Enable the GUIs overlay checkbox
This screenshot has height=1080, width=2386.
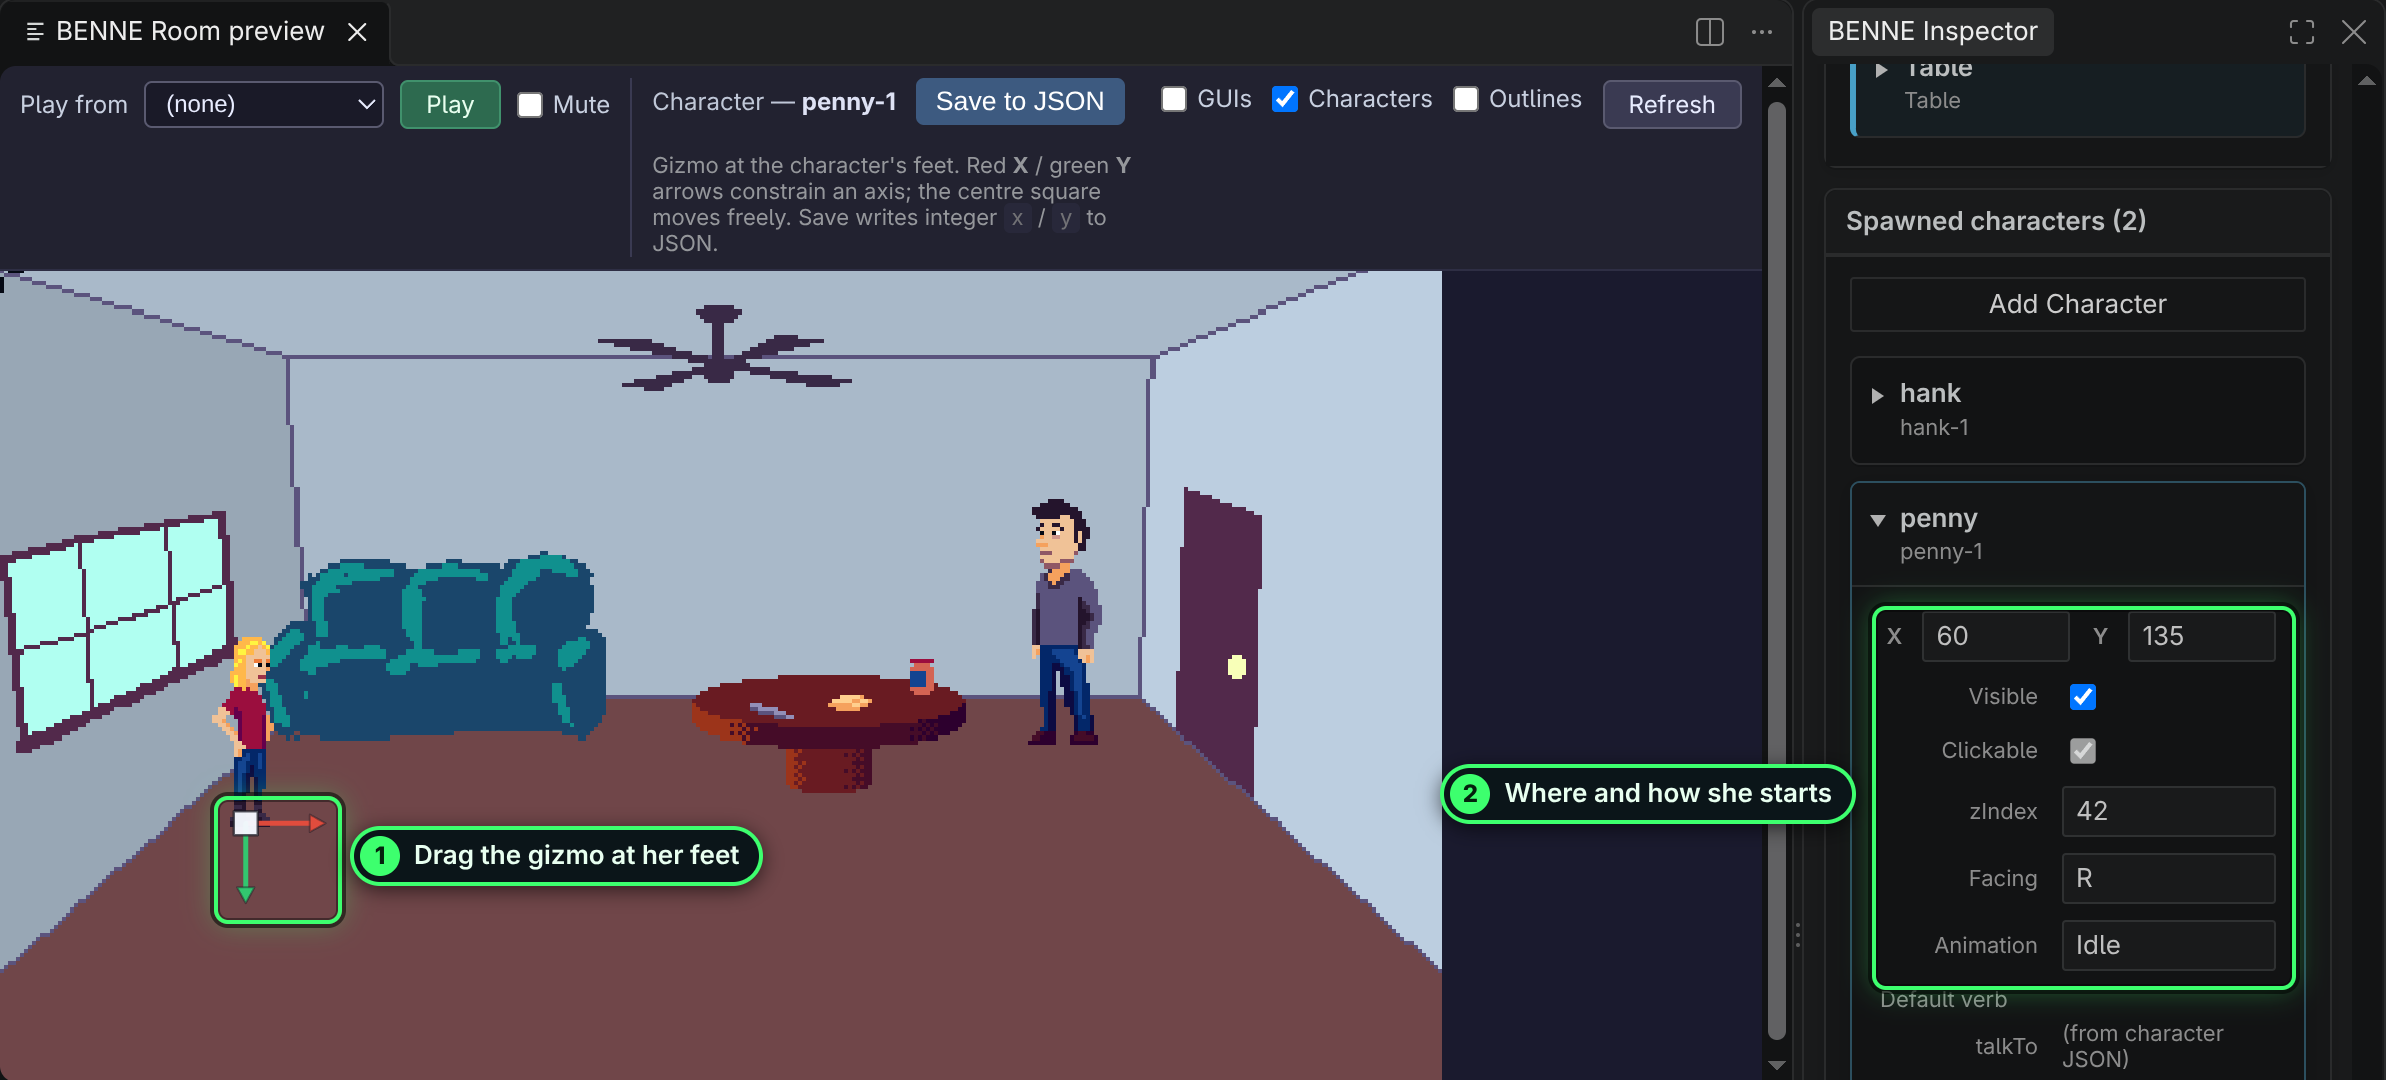pos(1174,99)
